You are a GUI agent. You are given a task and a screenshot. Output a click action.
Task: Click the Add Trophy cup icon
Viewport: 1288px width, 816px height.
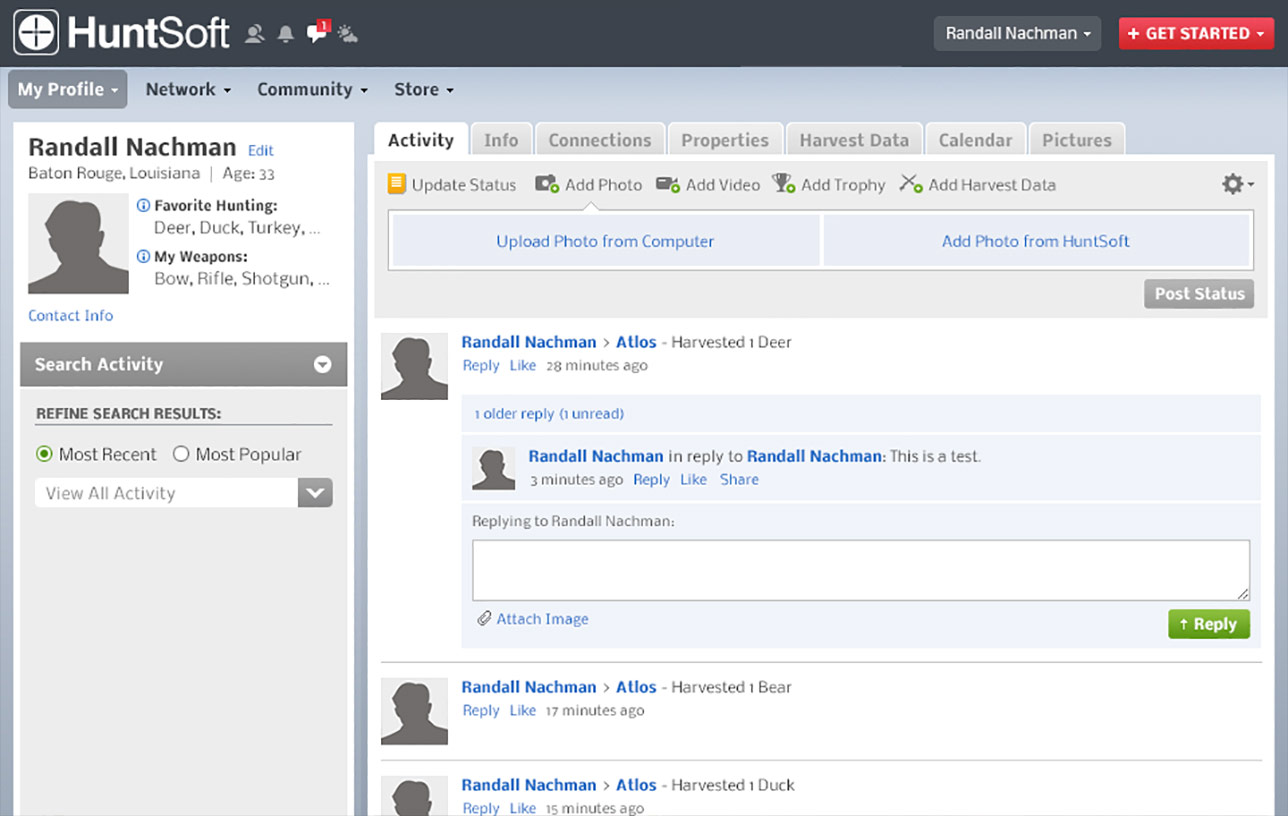[x=783, y=184]
